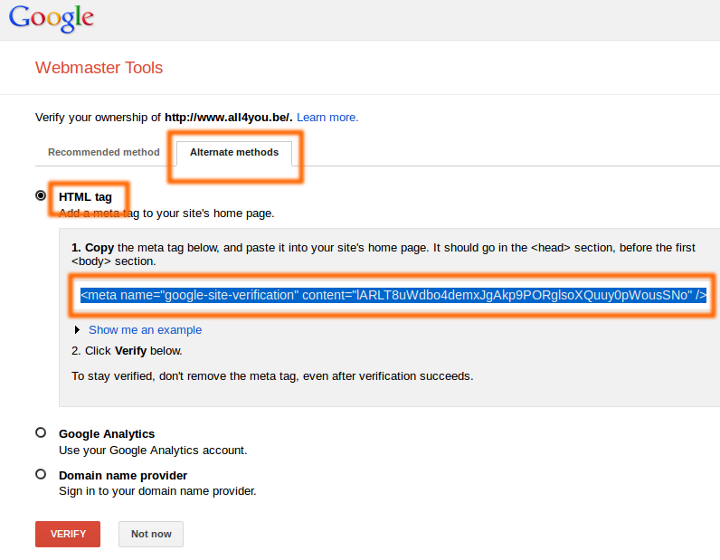Click the '1. Copy the meta tag below' instruction
The image size is (720, 560).
coord(383,254)
